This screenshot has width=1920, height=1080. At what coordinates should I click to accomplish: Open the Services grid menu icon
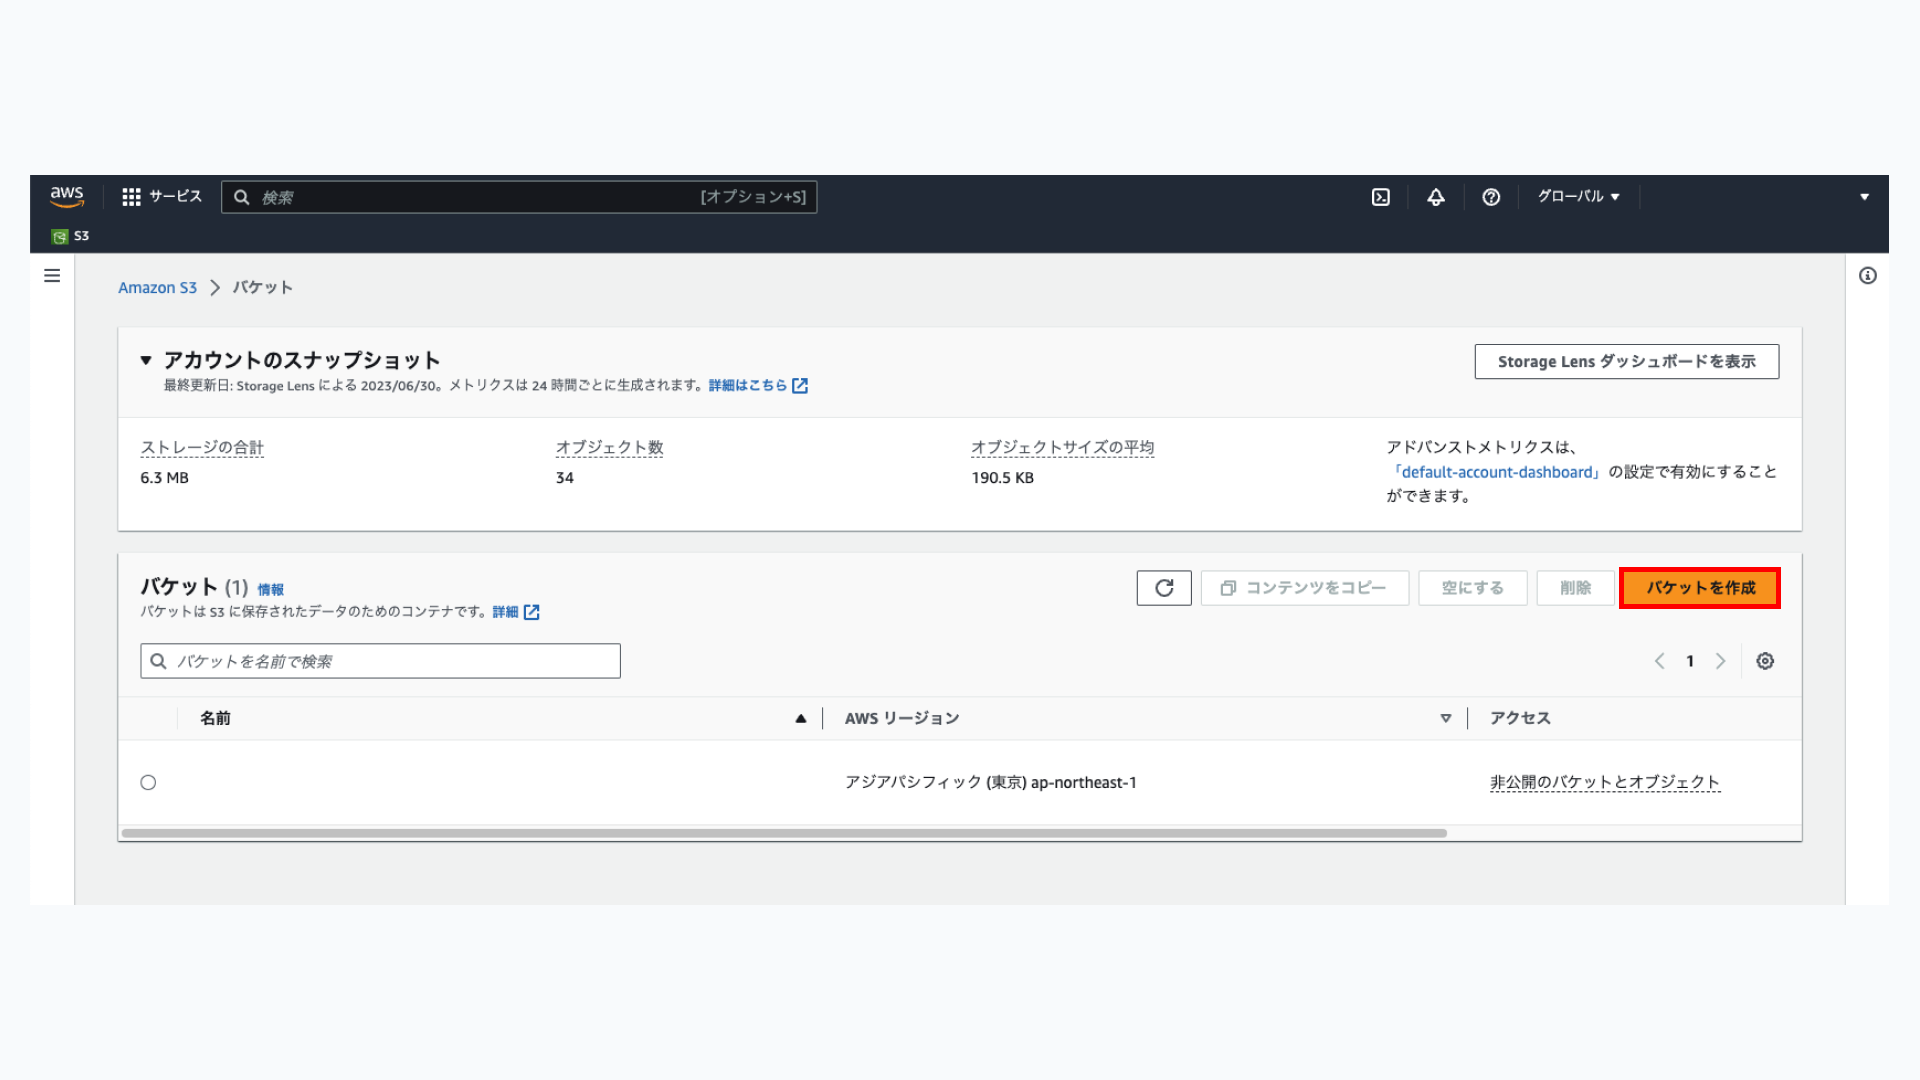point(131,197)
